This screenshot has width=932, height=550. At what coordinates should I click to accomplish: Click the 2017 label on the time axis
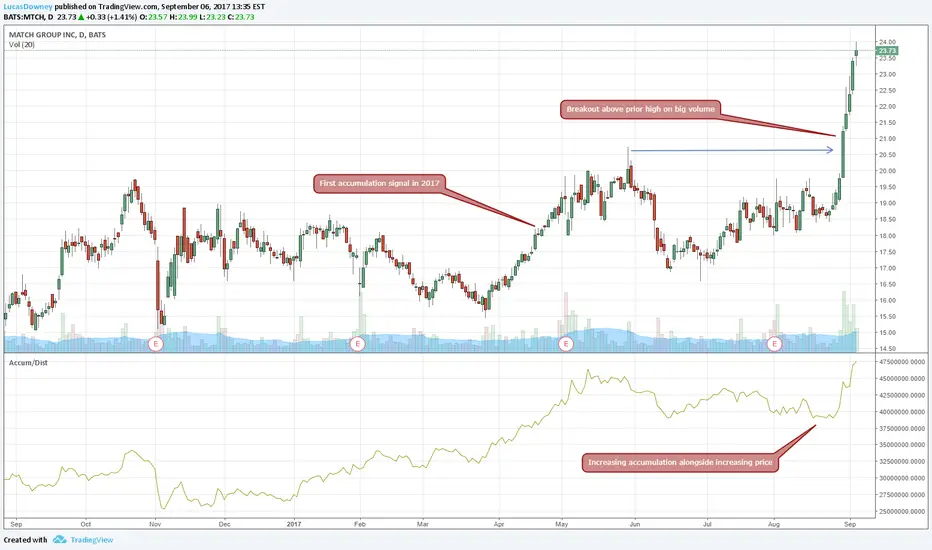click(294, 524)
